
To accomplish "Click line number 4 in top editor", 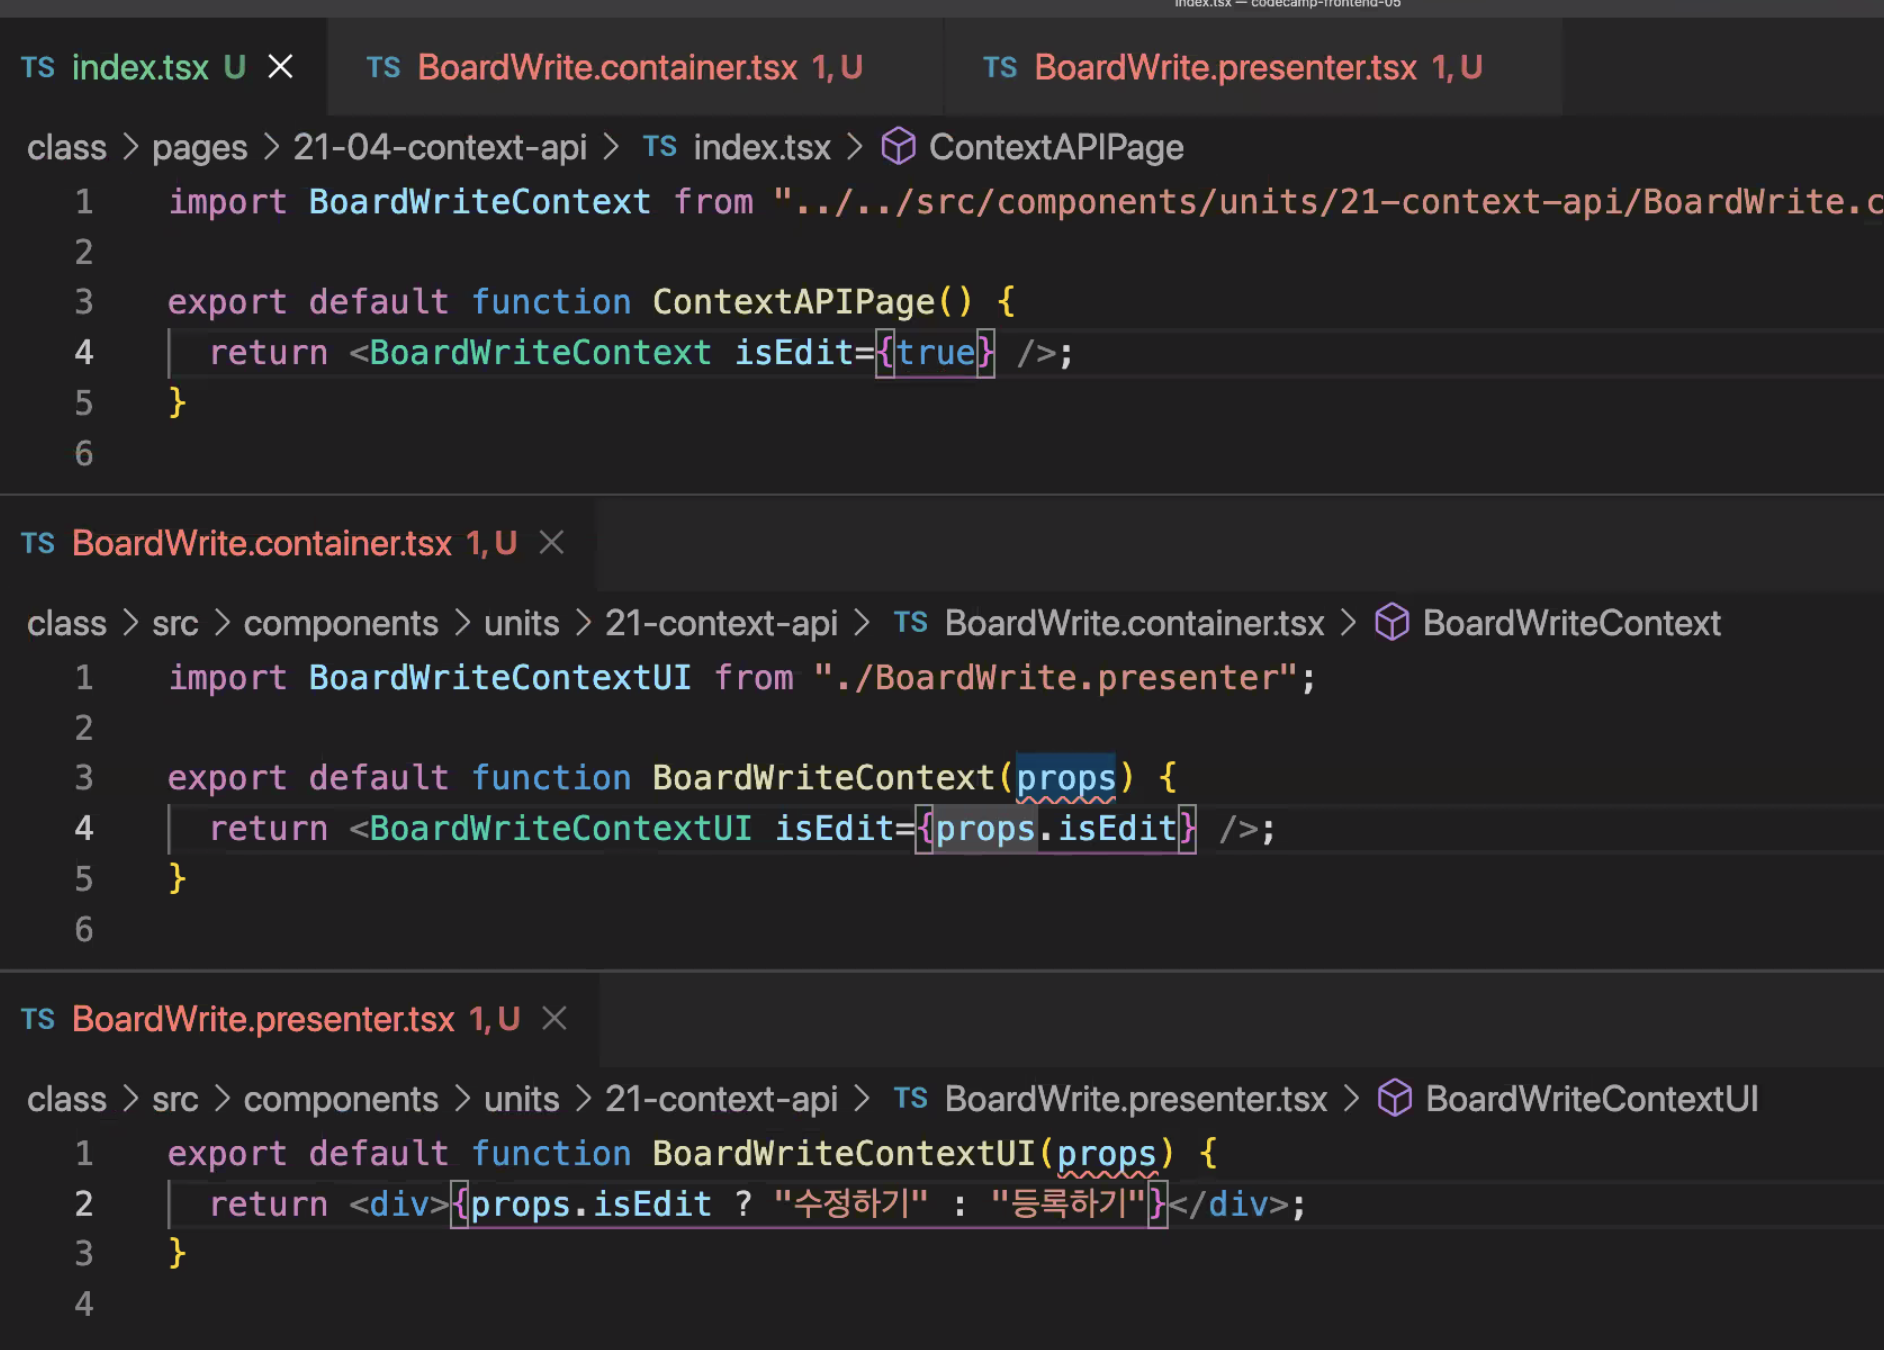I will click(84, 353).
